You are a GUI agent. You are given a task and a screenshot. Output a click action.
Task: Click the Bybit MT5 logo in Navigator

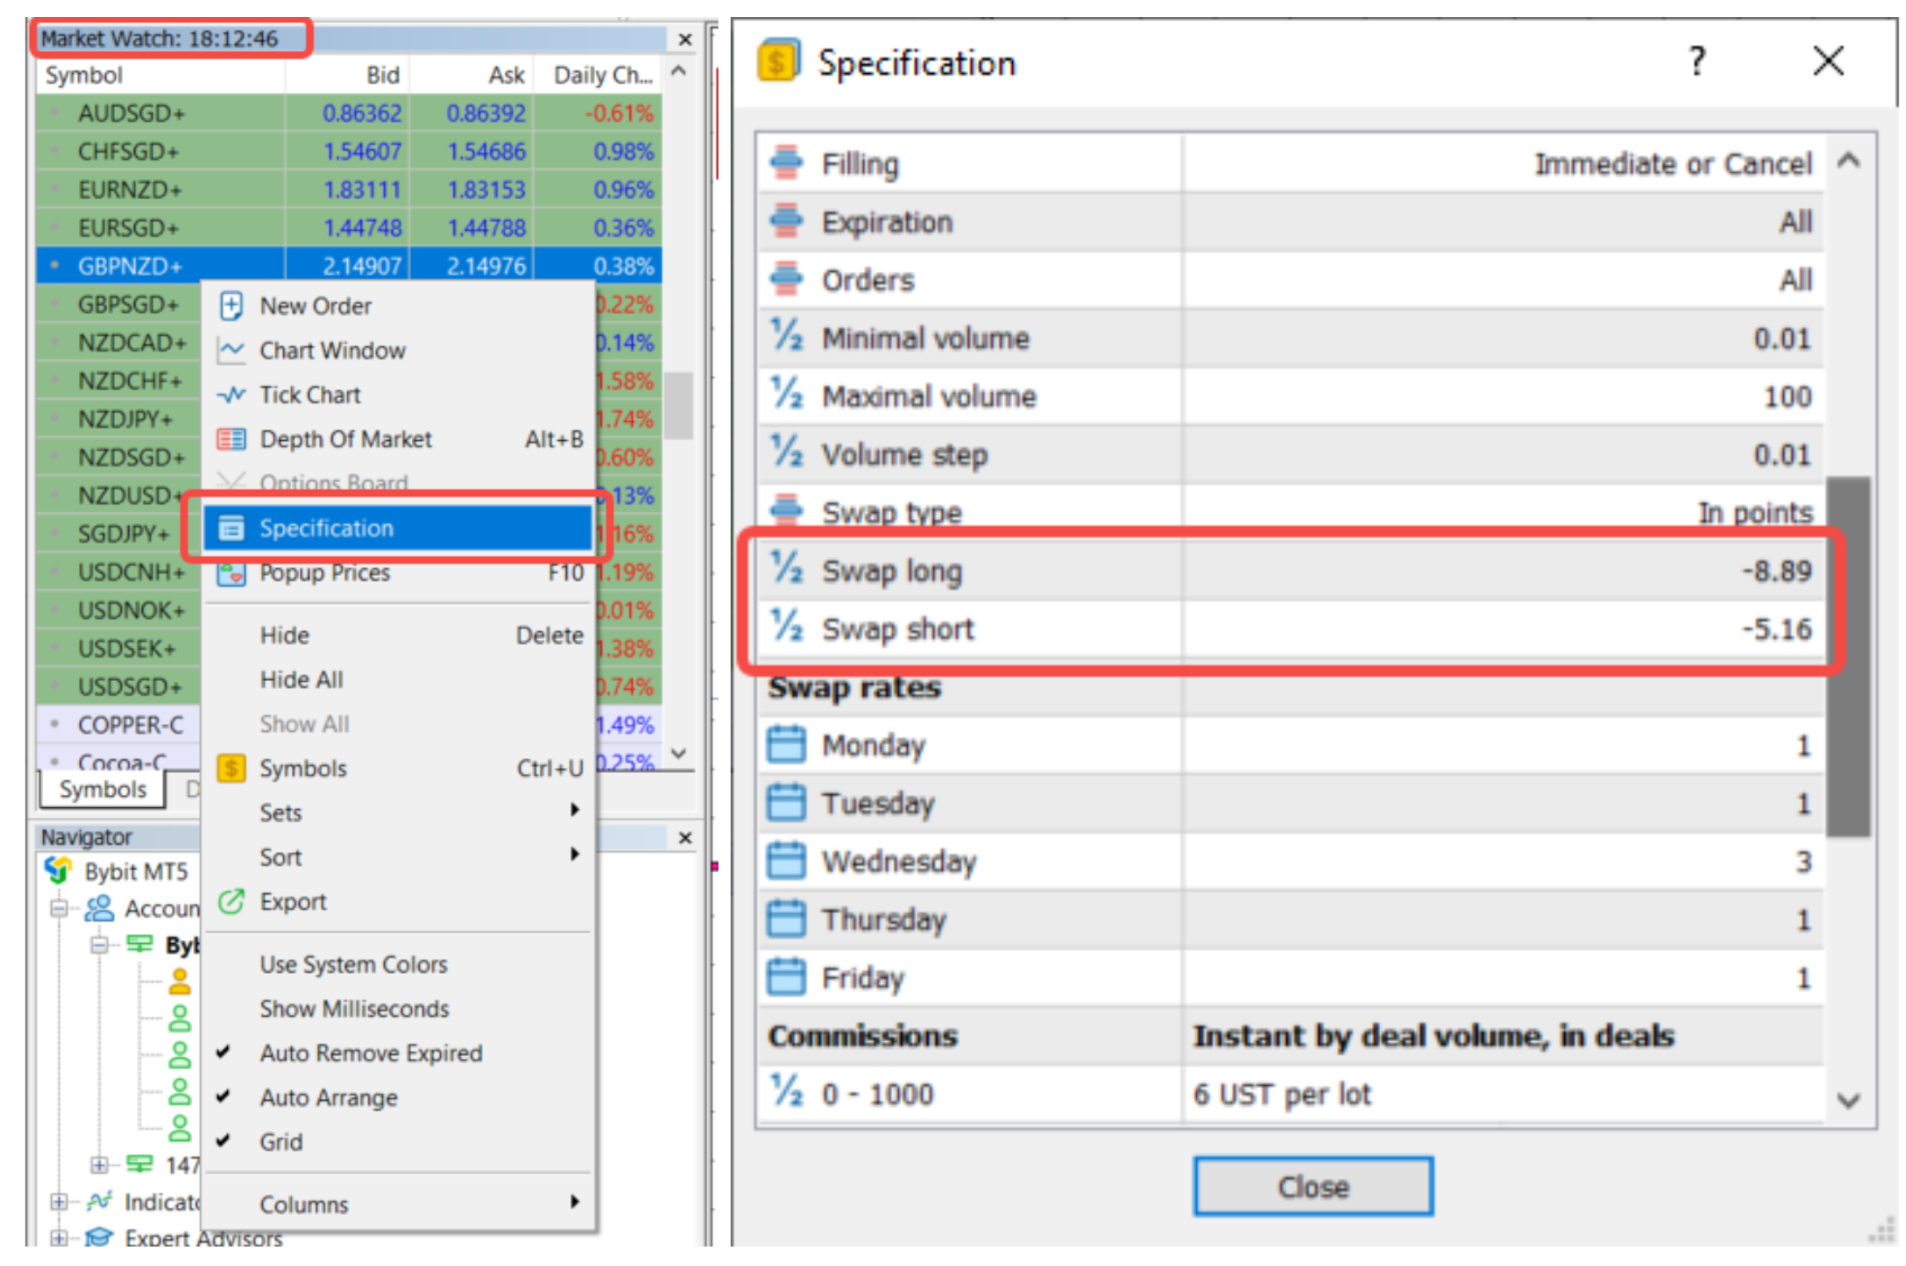(59, 871)
